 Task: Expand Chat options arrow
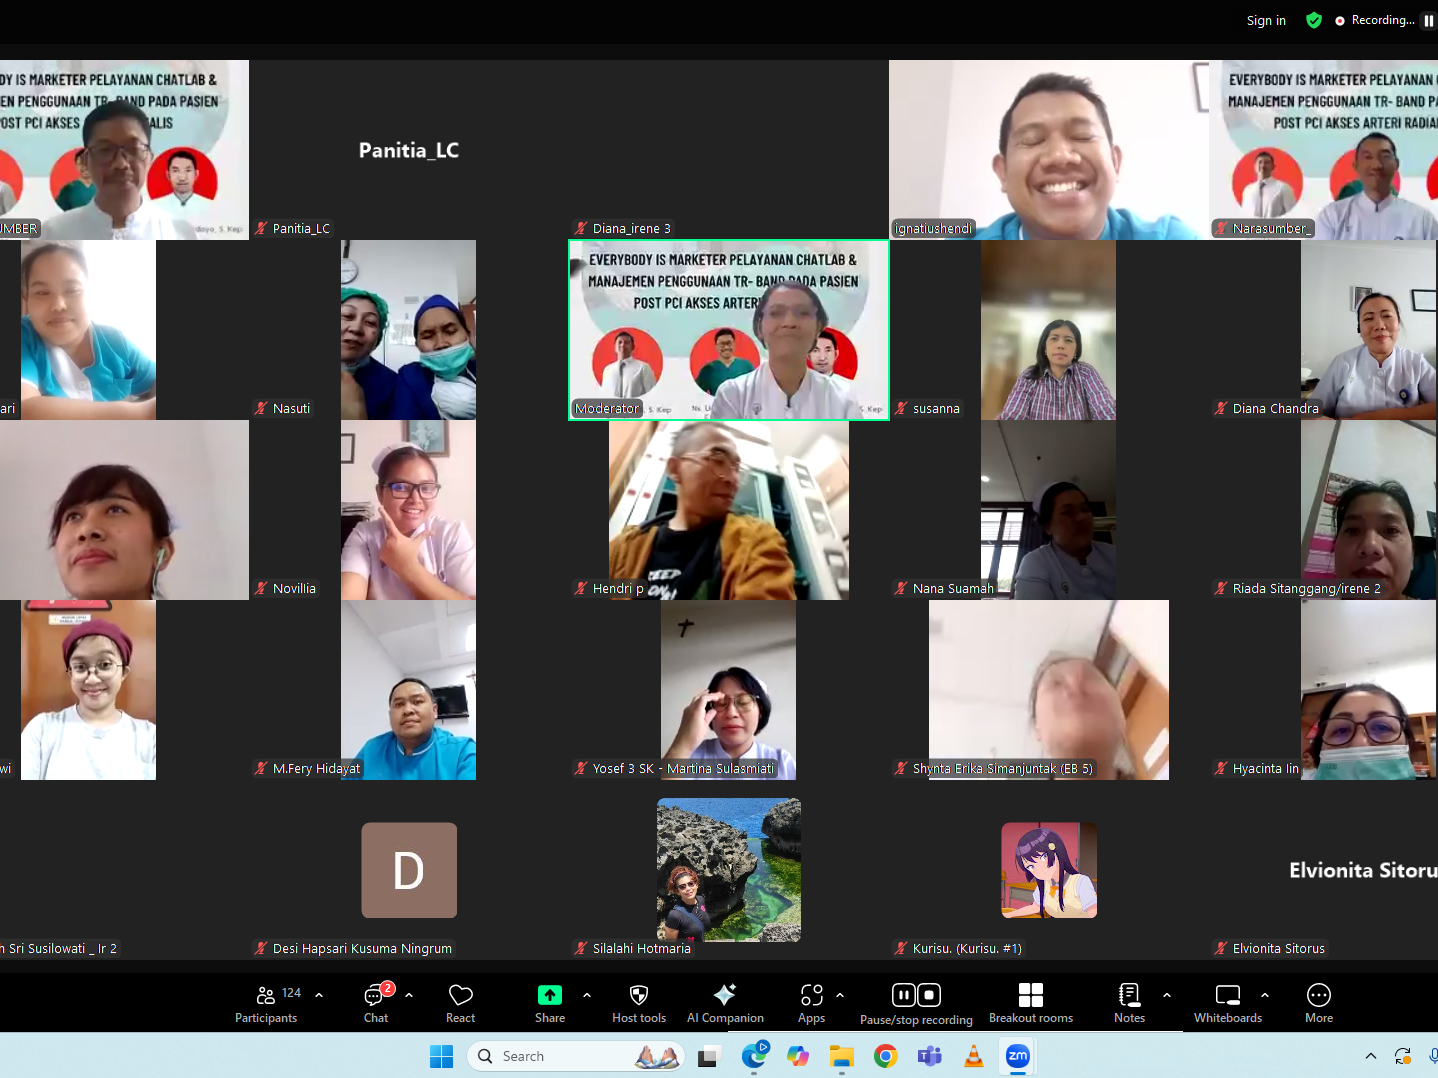click(409, 995)
